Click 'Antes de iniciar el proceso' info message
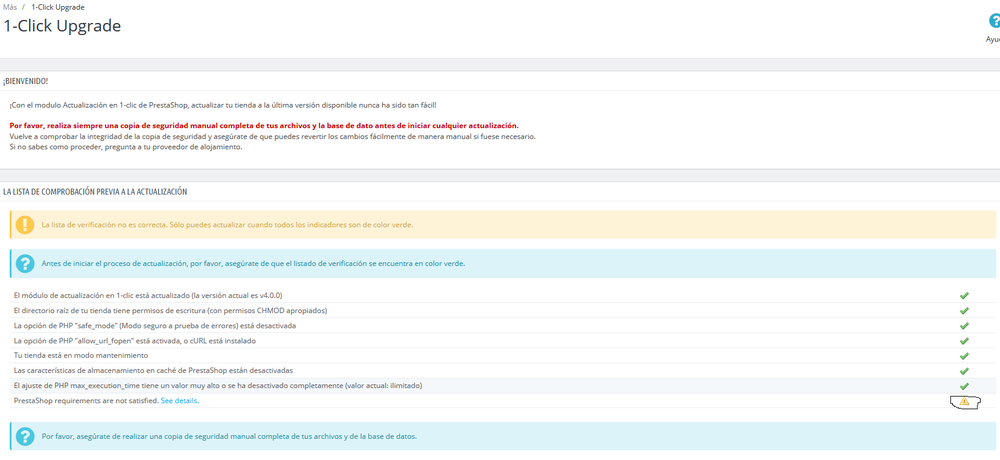Image resolution: width=1000 pixels, height=460 pixels. point(253,263)
